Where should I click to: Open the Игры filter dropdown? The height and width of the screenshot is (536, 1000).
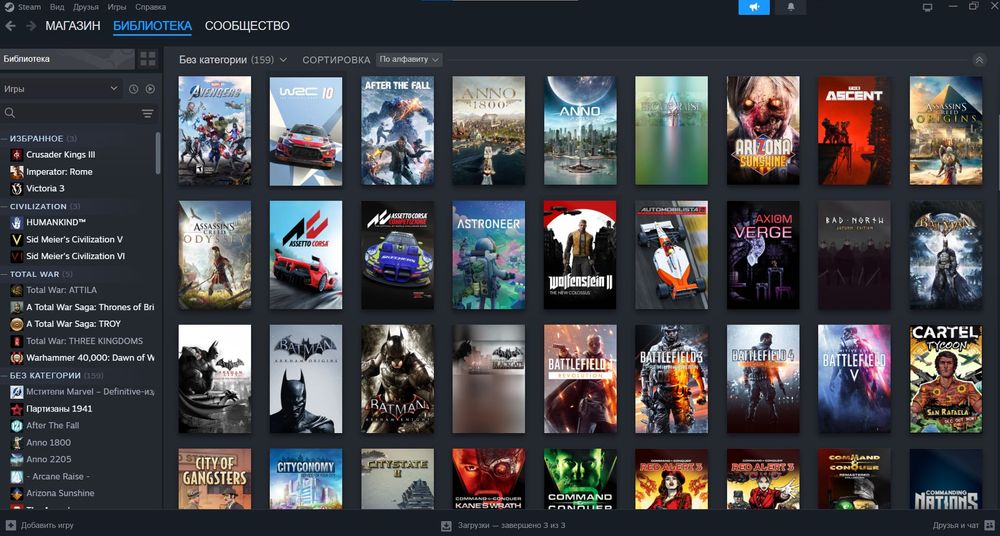(61, 89)
